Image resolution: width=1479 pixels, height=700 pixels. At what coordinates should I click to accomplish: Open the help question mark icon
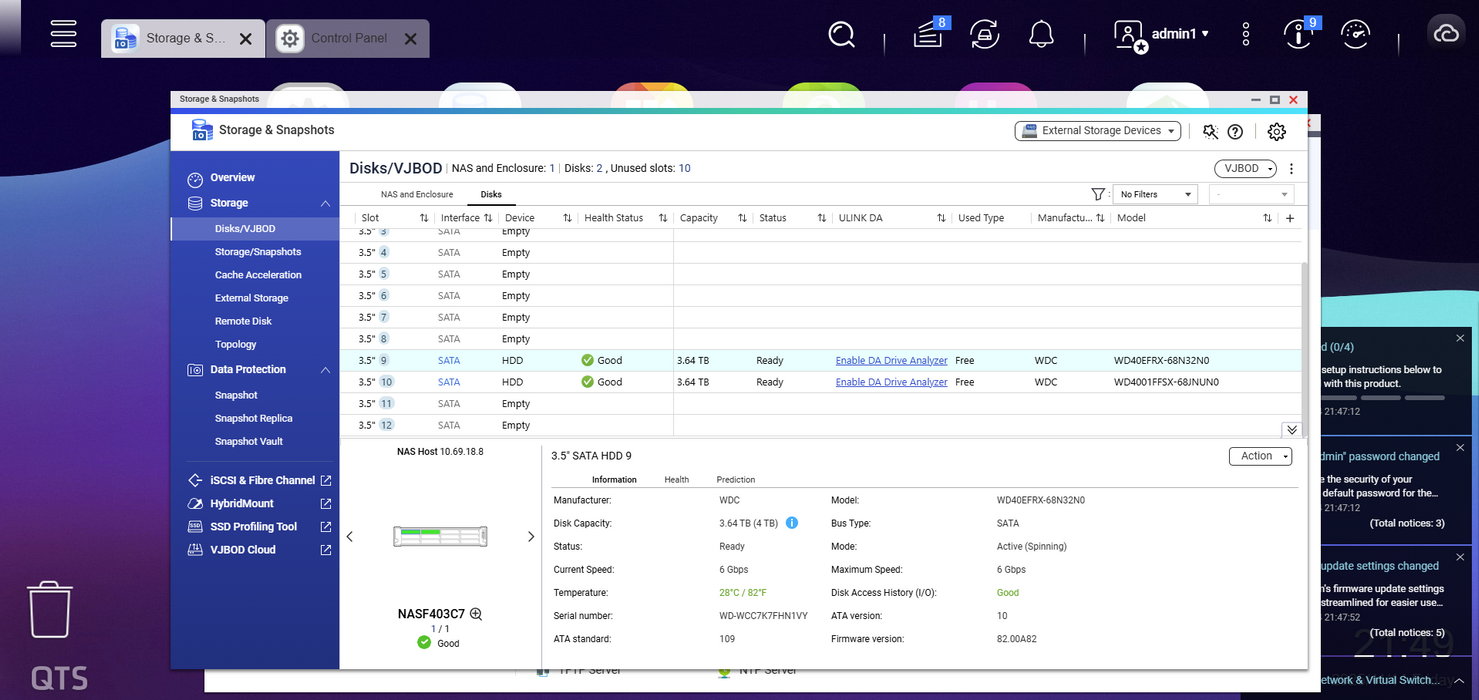(1235, 131)
